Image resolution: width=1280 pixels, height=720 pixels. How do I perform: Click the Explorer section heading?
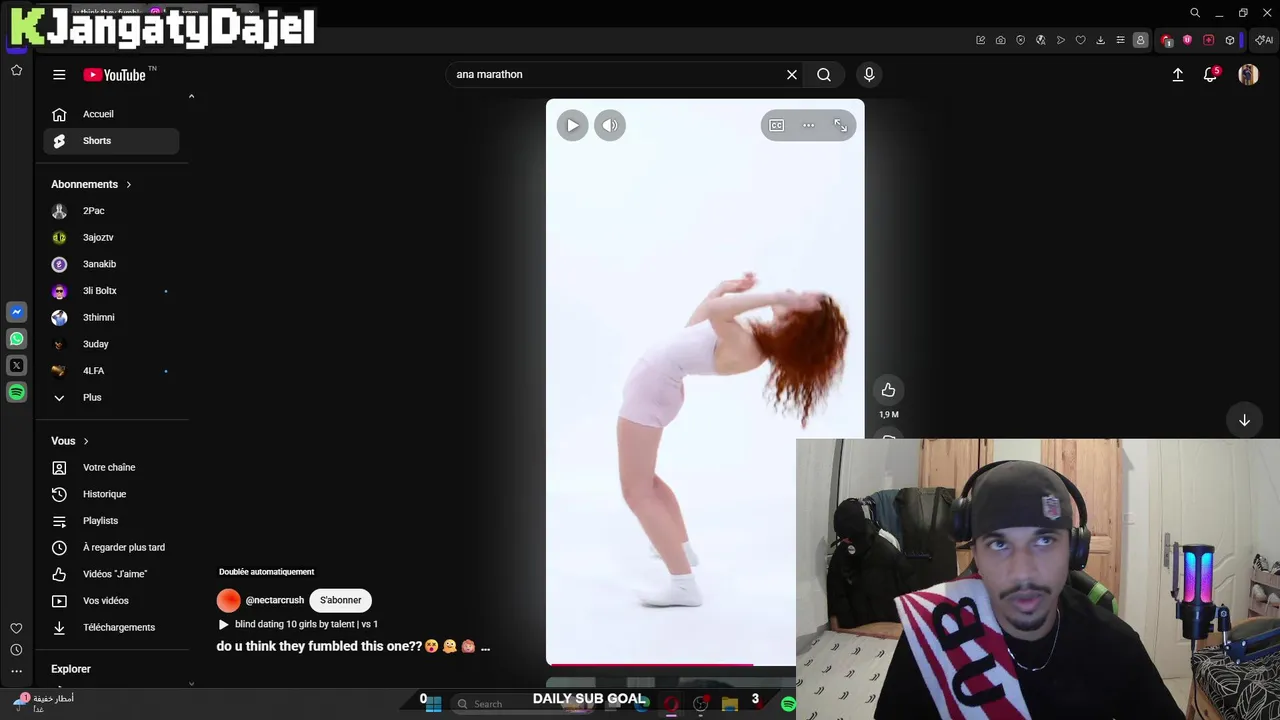[71, 669]
